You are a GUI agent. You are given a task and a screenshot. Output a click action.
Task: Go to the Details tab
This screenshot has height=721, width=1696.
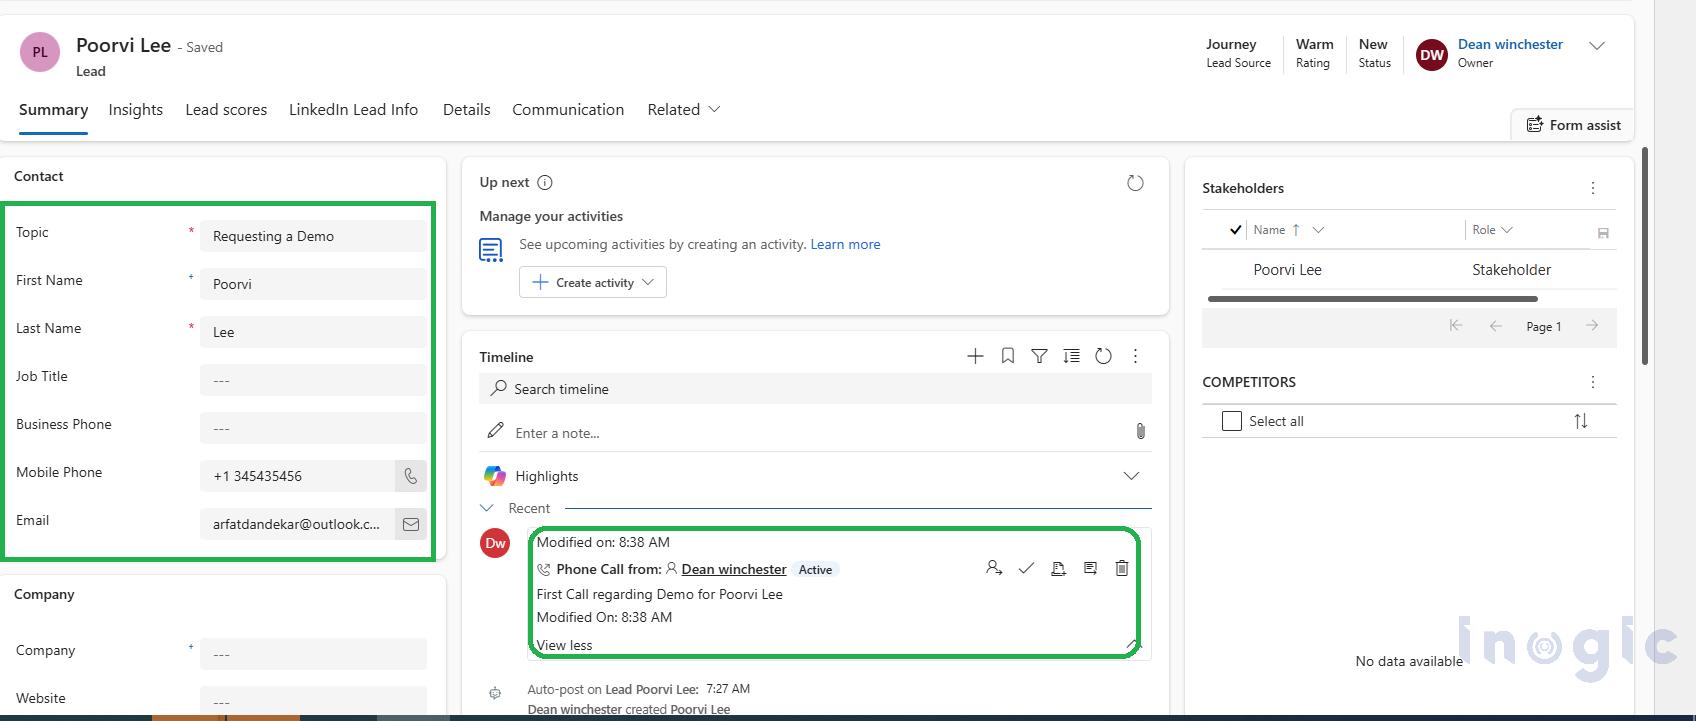[467, 110]
